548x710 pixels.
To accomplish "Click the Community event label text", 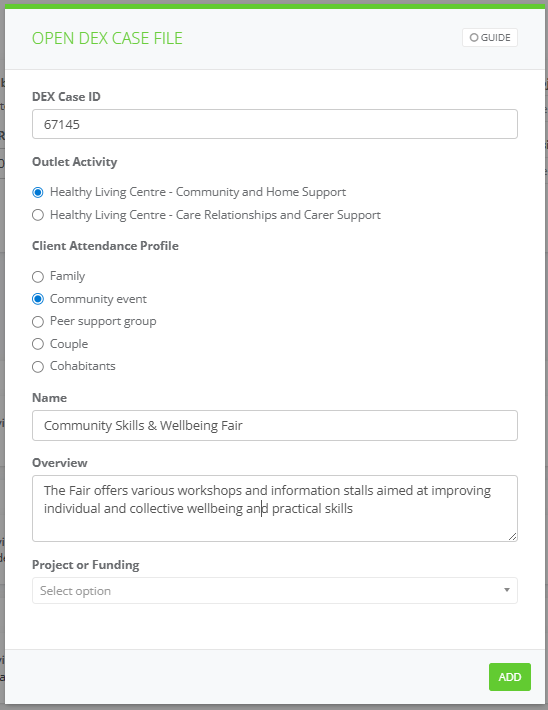I will click(98, 299).
